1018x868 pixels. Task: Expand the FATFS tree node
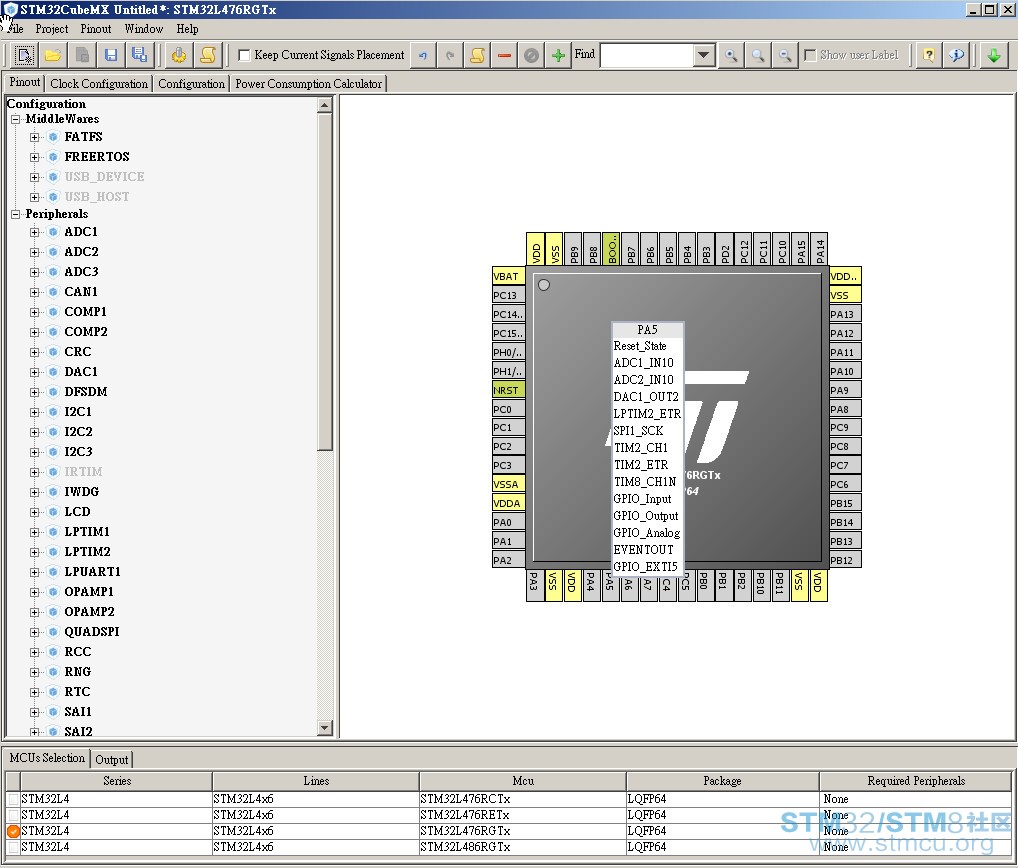34,137
